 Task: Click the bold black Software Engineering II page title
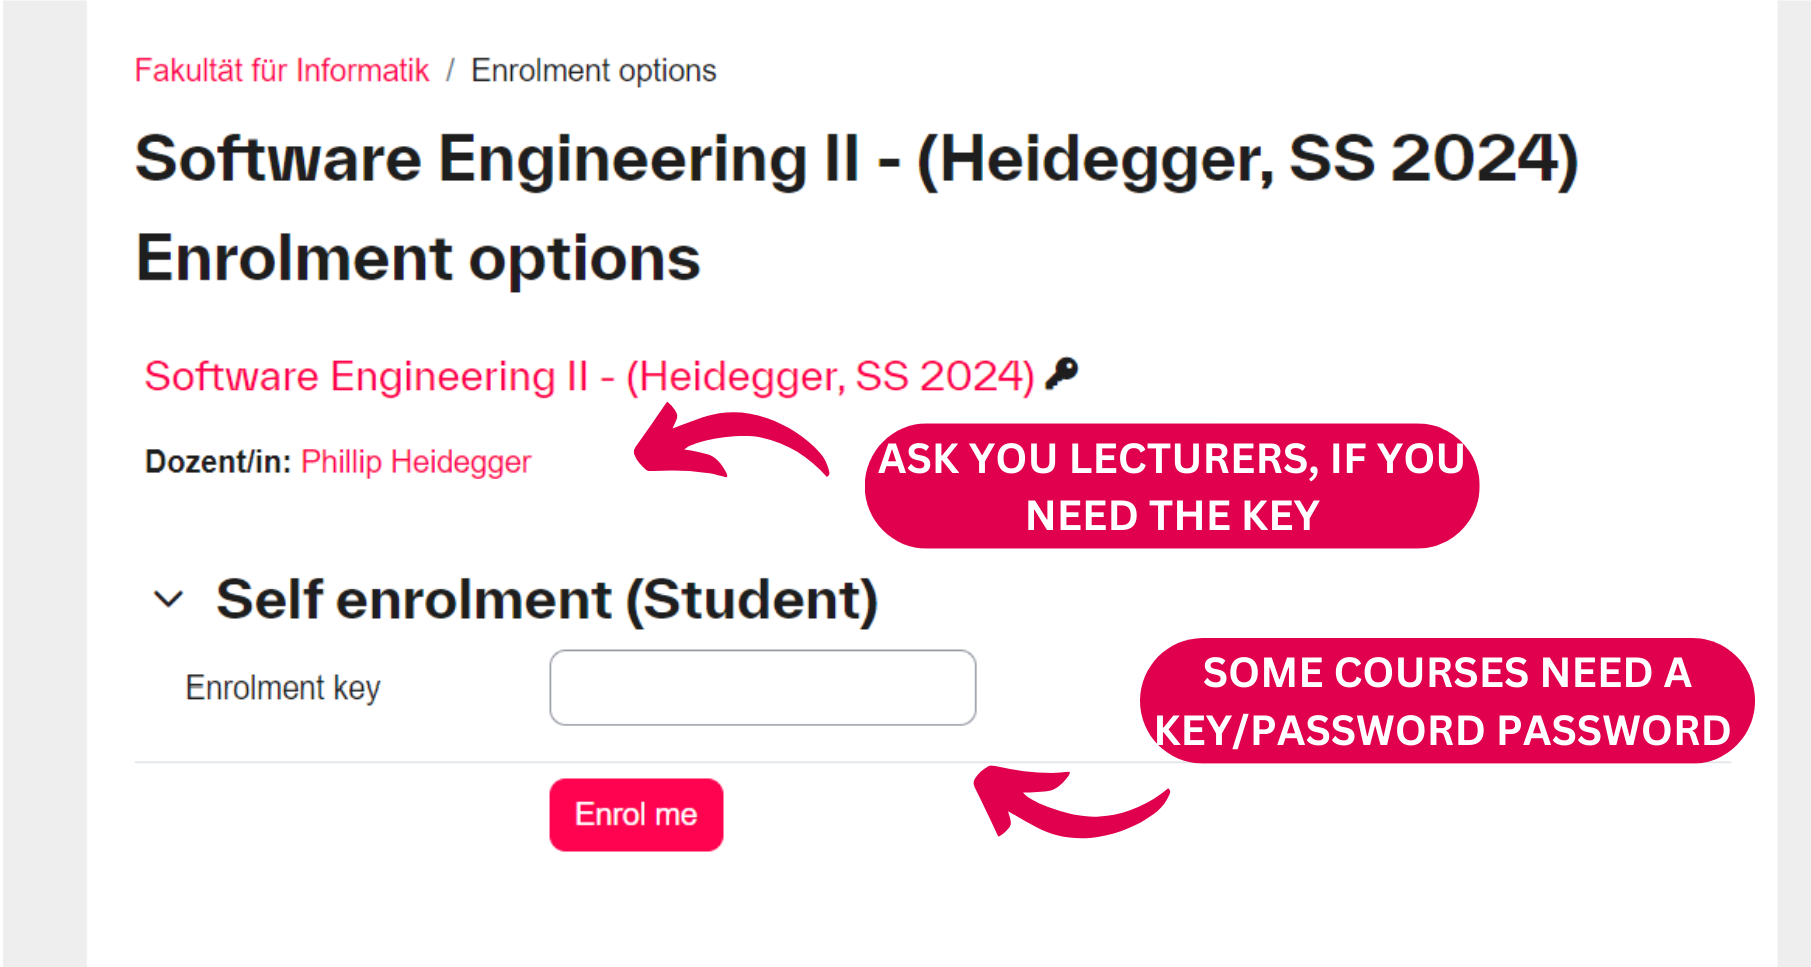pos(856,160)
